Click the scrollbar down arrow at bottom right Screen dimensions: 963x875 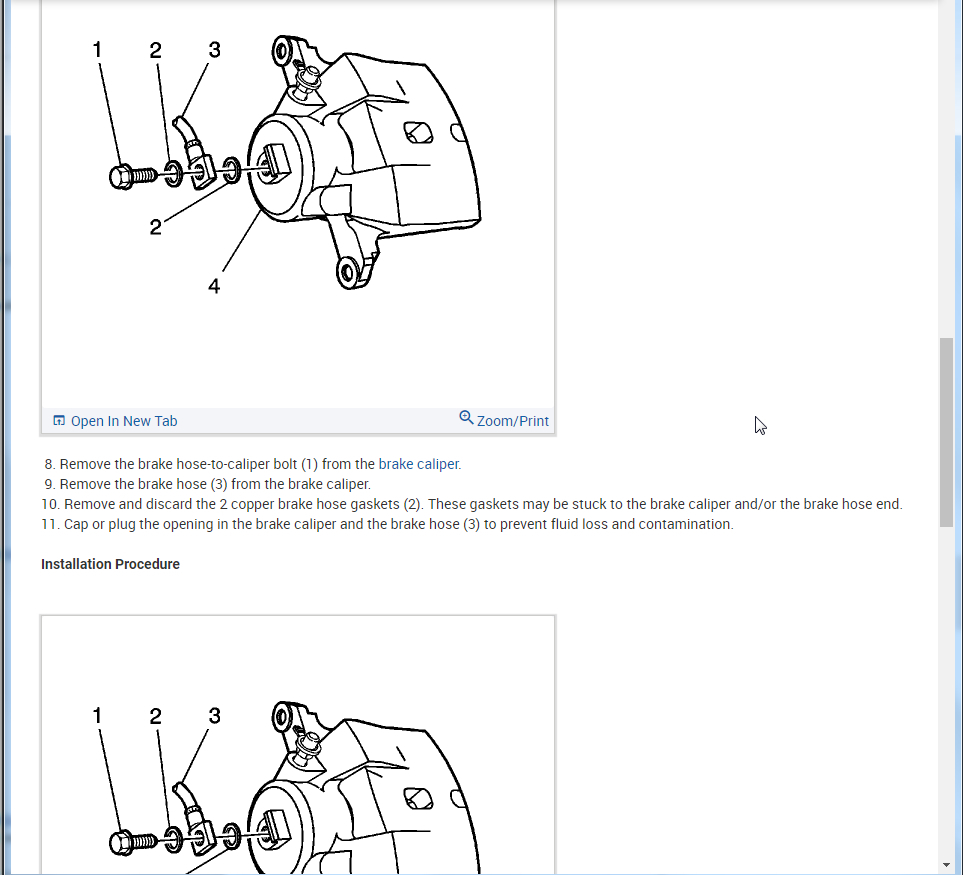pyautogui.click(x=946, y=865)
